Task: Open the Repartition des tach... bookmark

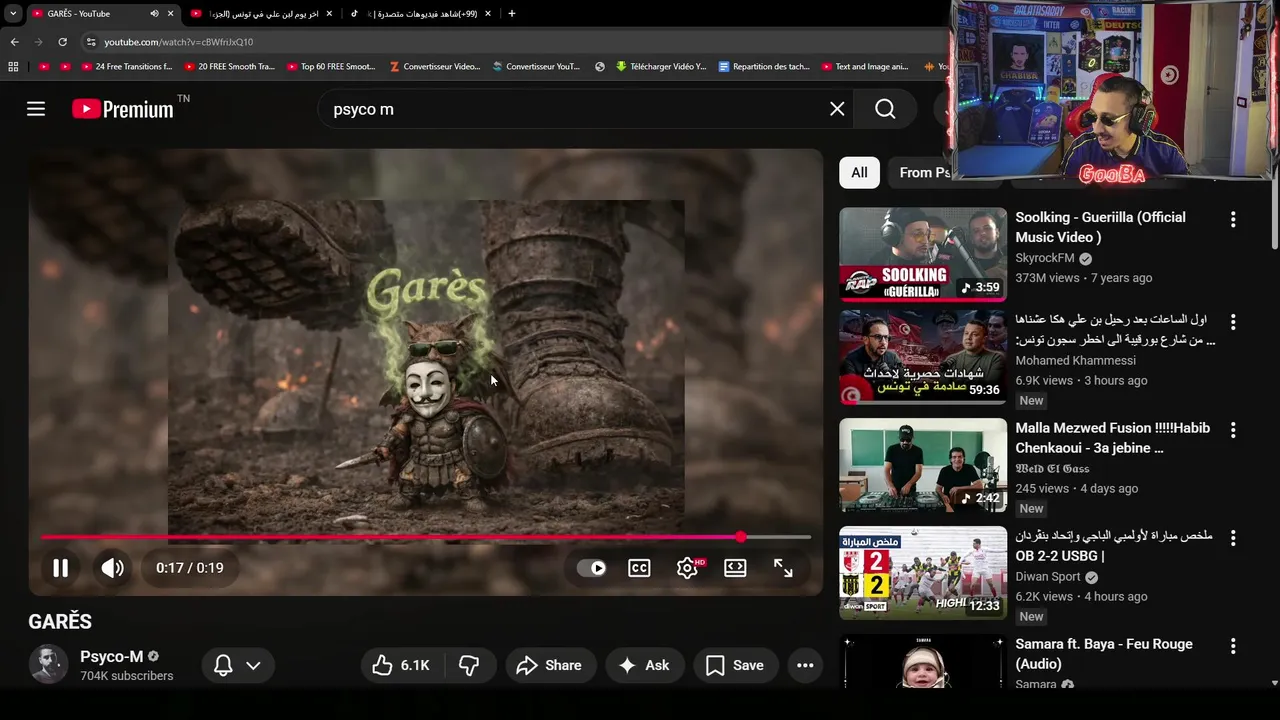Action: pos(764,67)
